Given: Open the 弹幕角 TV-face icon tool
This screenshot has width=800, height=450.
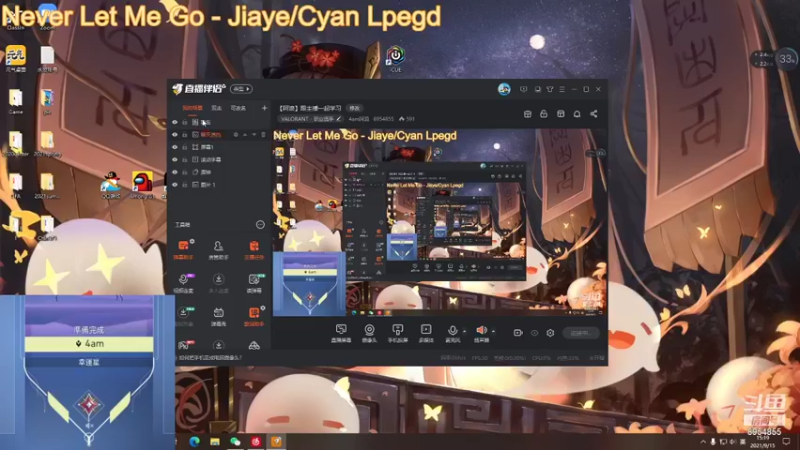Looking at the screenshot, I should [x=218, y=316].
